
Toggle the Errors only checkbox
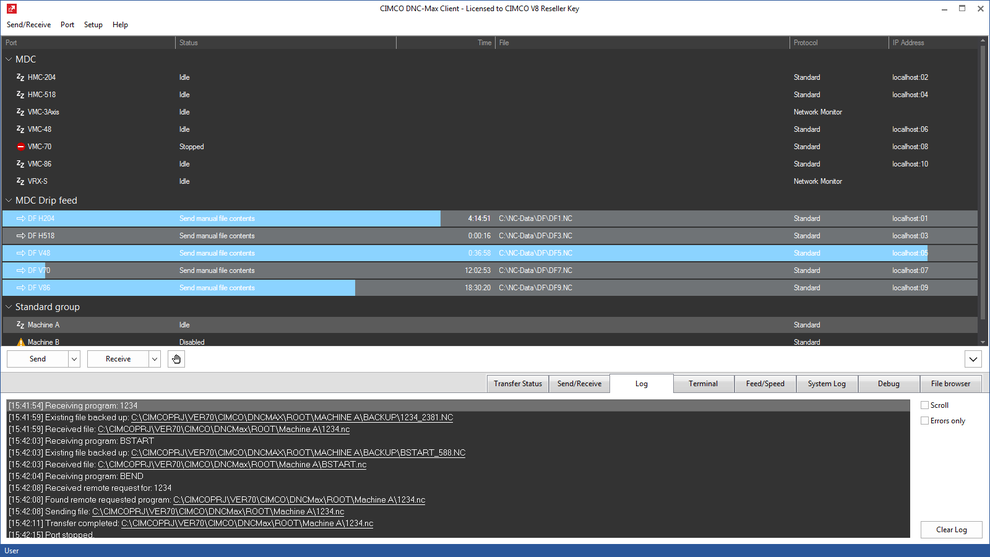(924, 421)
